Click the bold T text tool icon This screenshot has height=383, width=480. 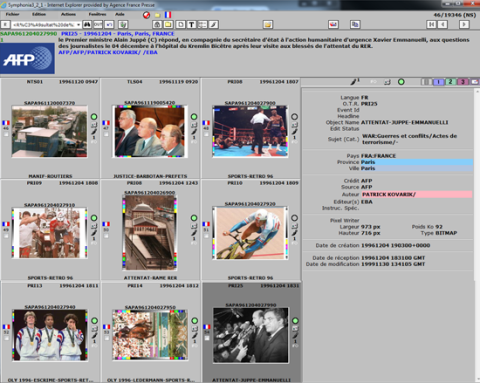pos(191,25)
